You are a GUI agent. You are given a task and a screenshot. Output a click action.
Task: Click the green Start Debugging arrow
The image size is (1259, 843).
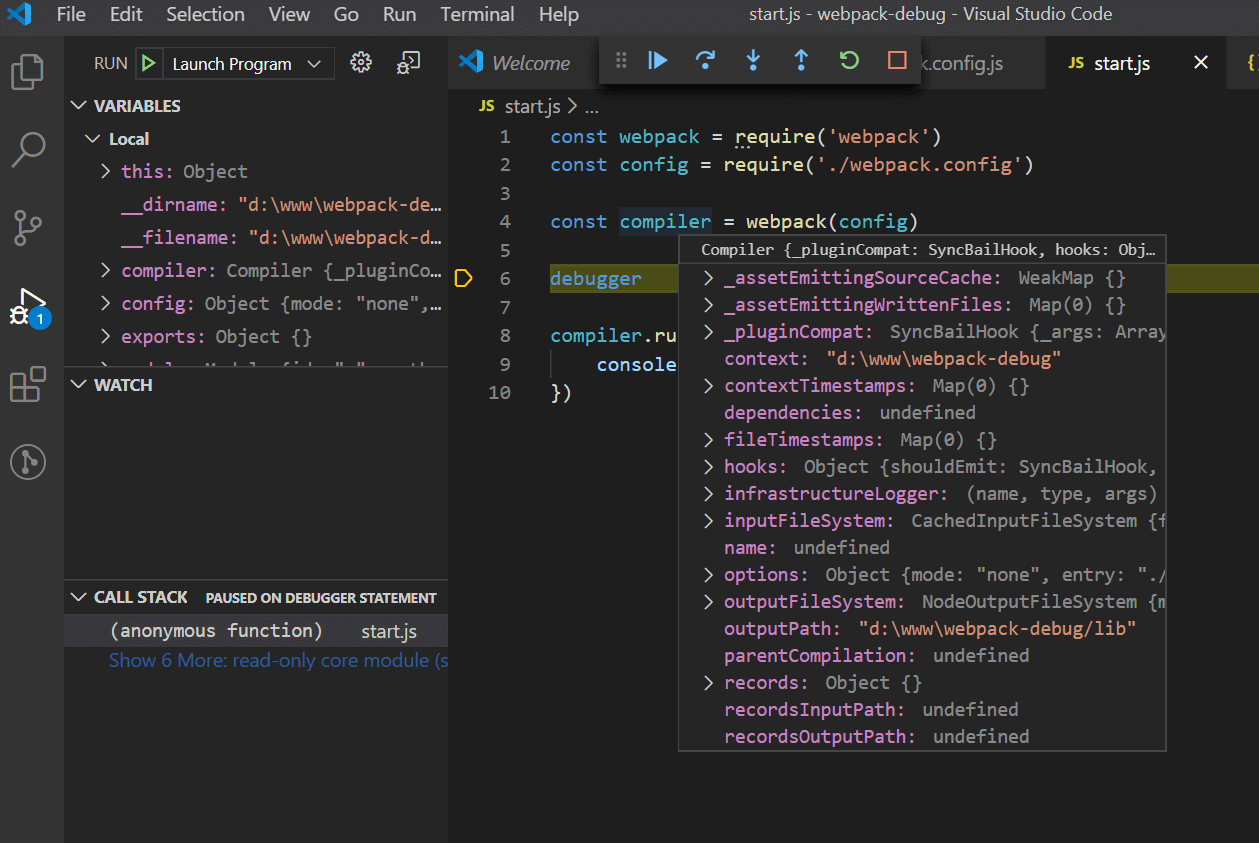coord(149,63)
